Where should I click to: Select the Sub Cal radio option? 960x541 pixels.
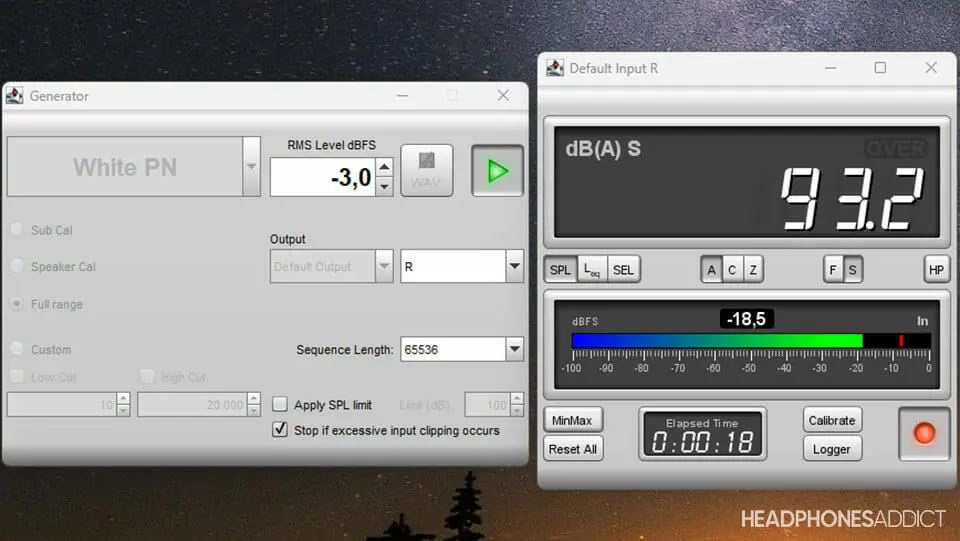click(x=17, y=230)
